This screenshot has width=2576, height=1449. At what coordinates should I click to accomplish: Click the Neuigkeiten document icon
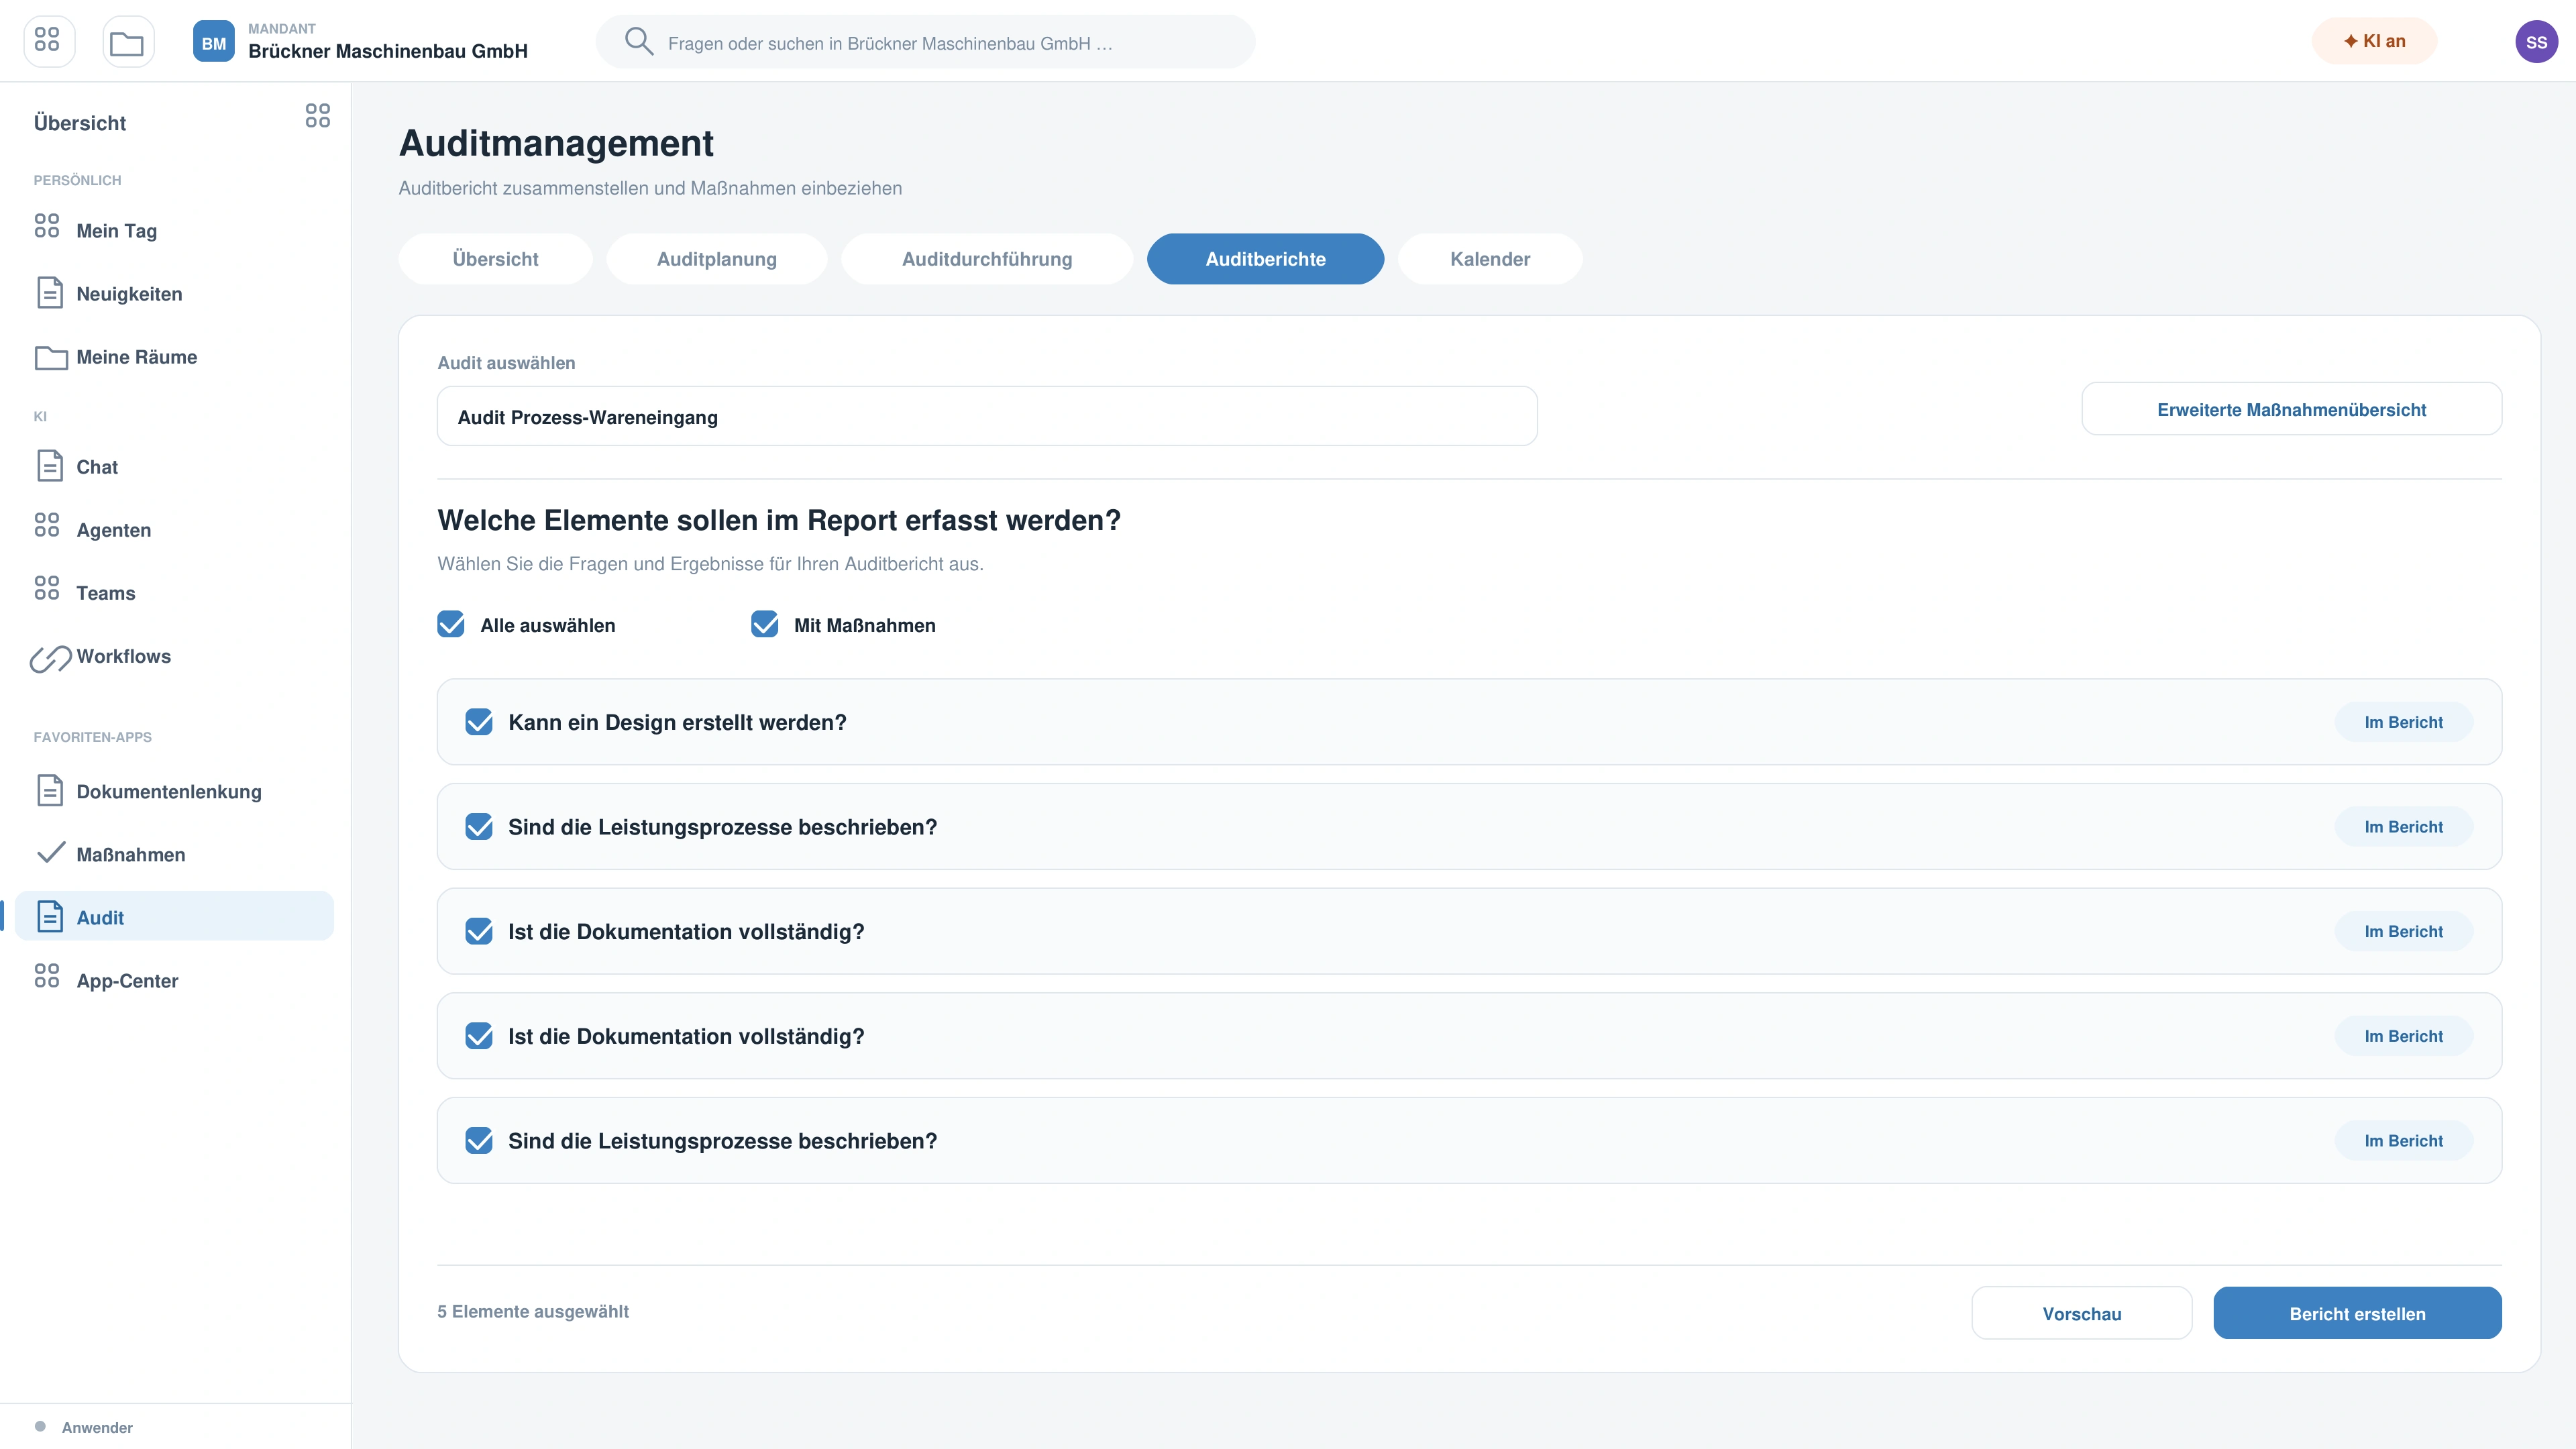tap(49, 293)
